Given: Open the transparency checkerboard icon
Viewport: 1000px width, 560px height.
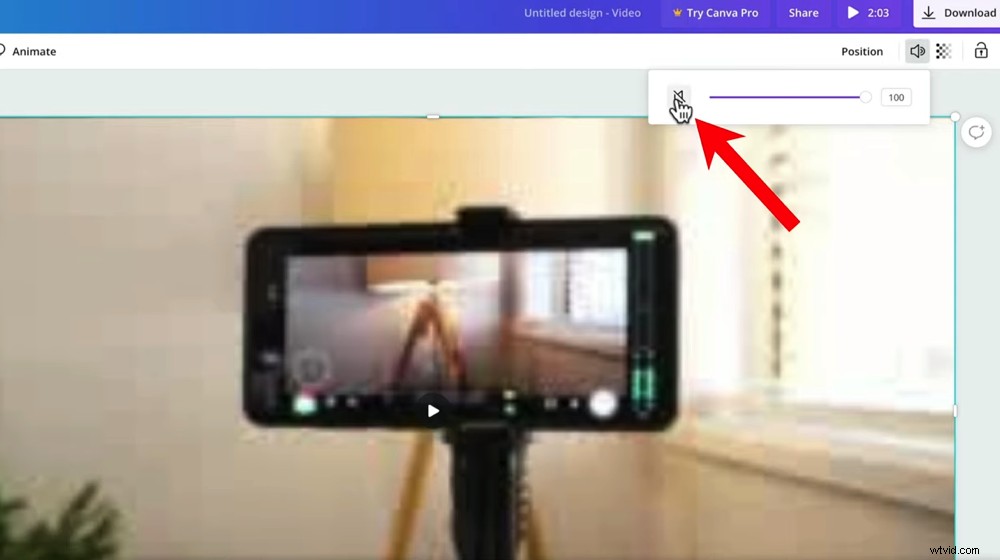Looking at the screenshot, I should pyautogui.click(x=943, y=51).
